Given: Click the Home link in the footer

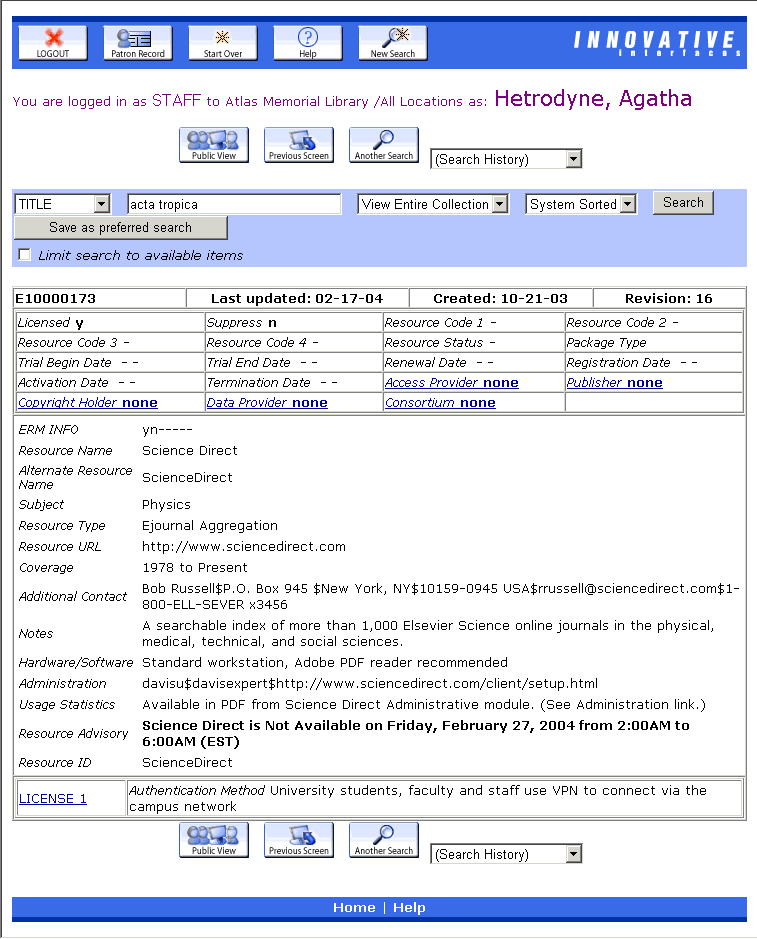Looking at the screenshot, I should (x=354, y=907).
